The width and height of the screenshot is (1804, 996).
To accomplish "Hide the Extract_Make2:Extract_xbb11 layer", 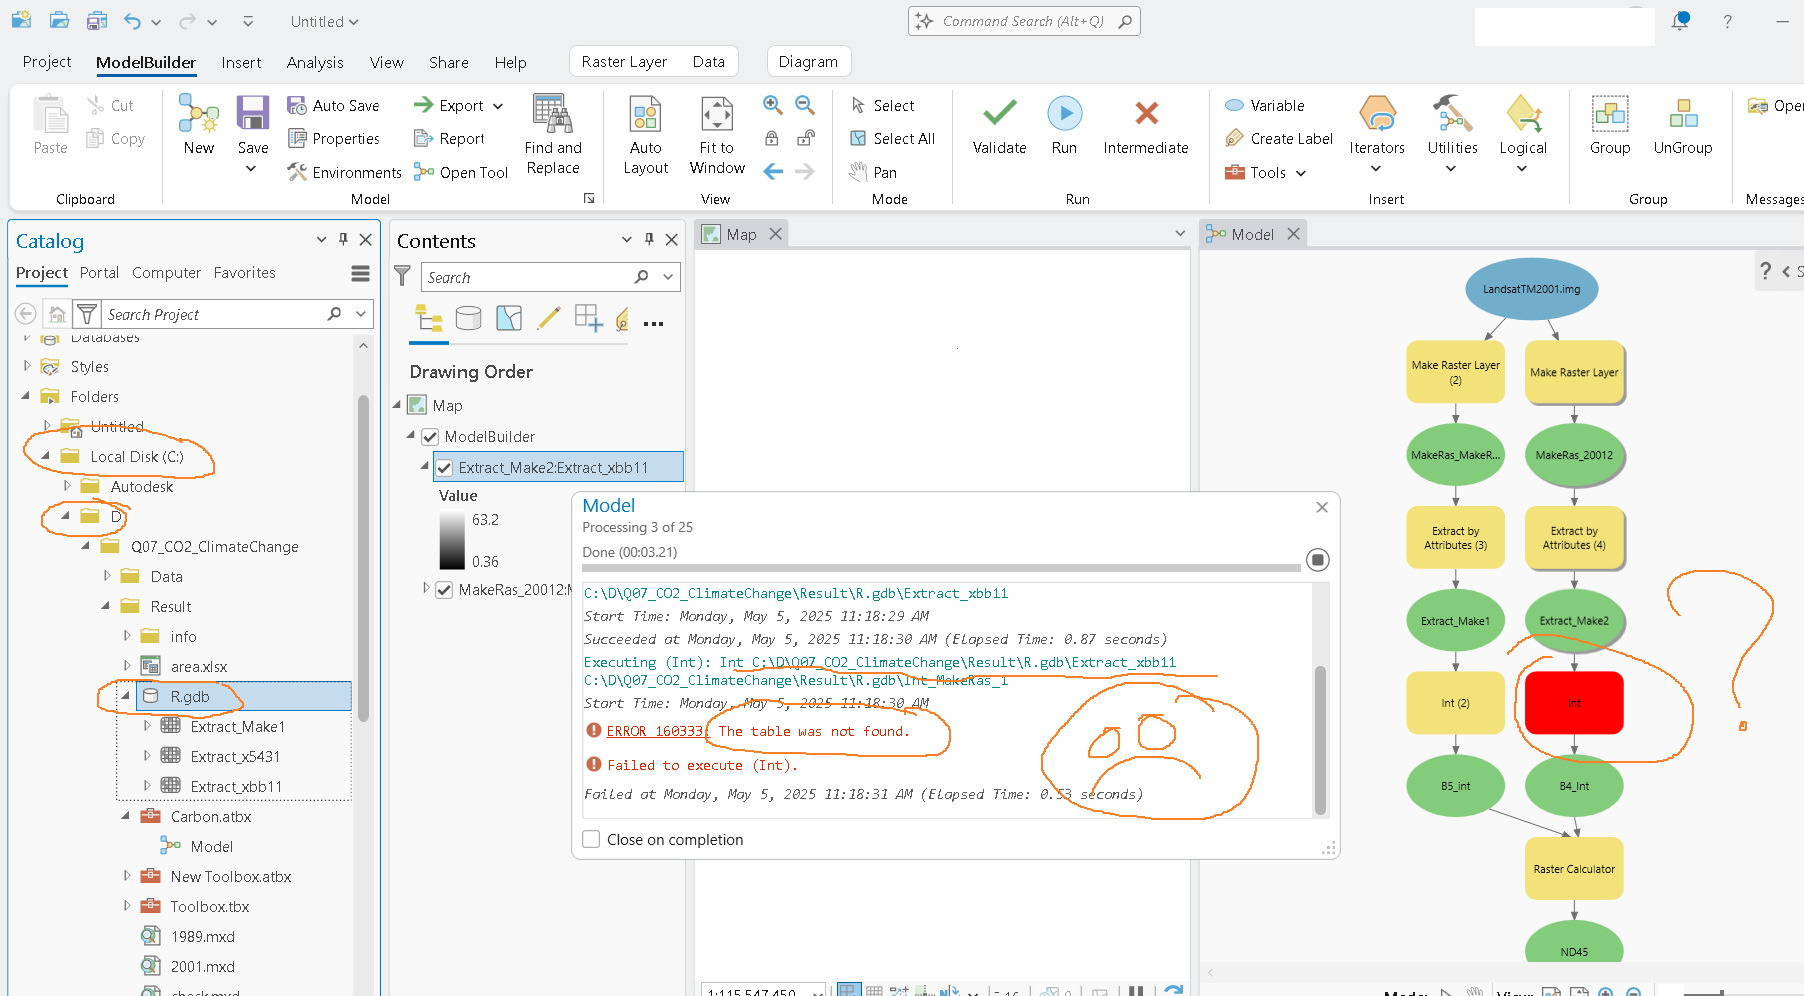I will [444, 466].
